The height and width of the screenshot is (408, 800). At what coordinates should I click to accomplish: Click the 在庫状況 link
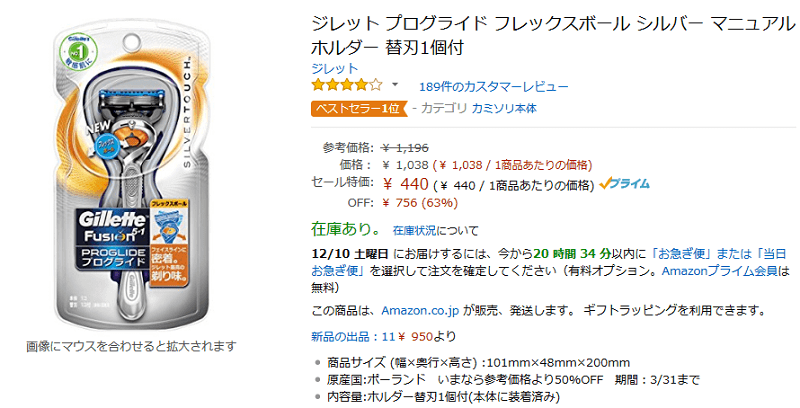[419, 230]
